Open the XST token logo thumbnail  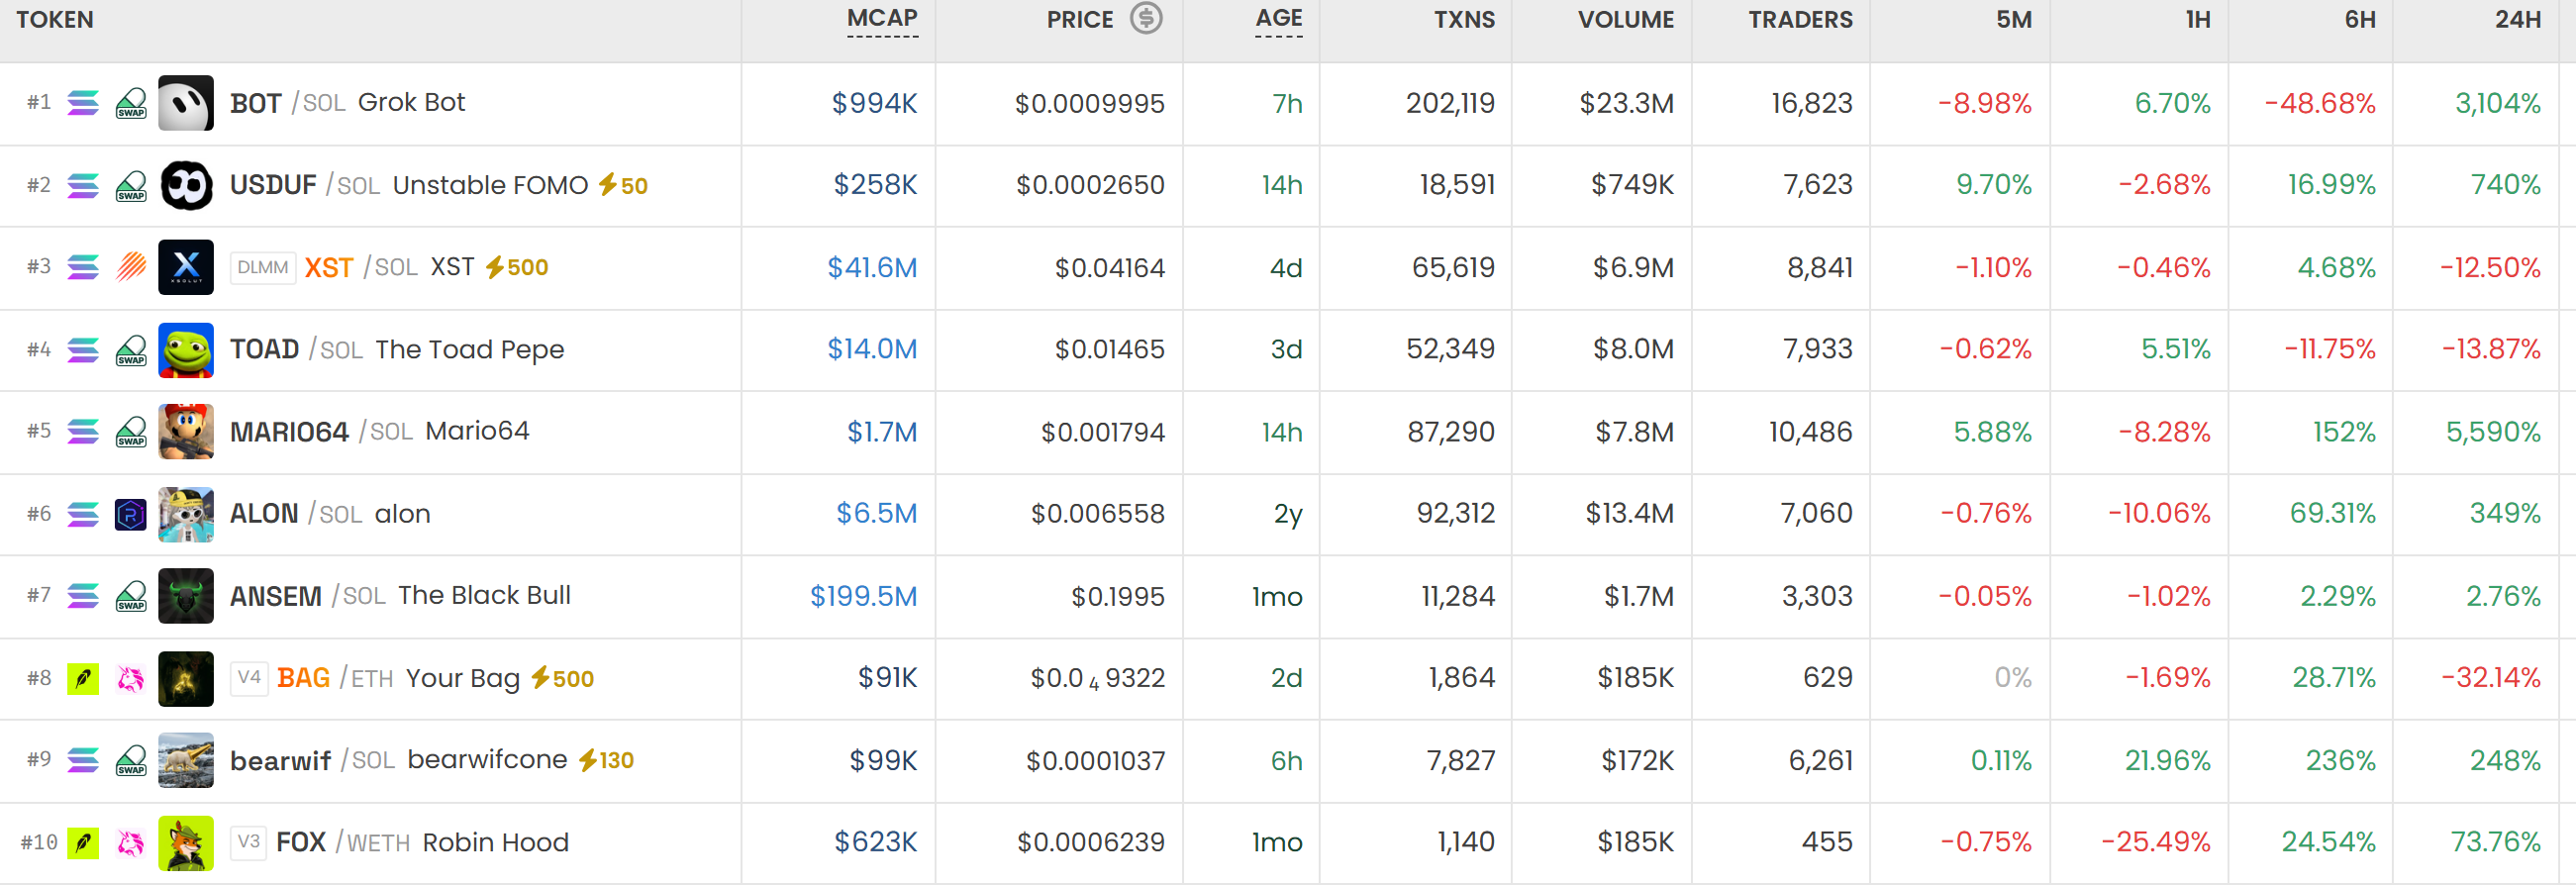pyautogui.click(x=186, y=267)
